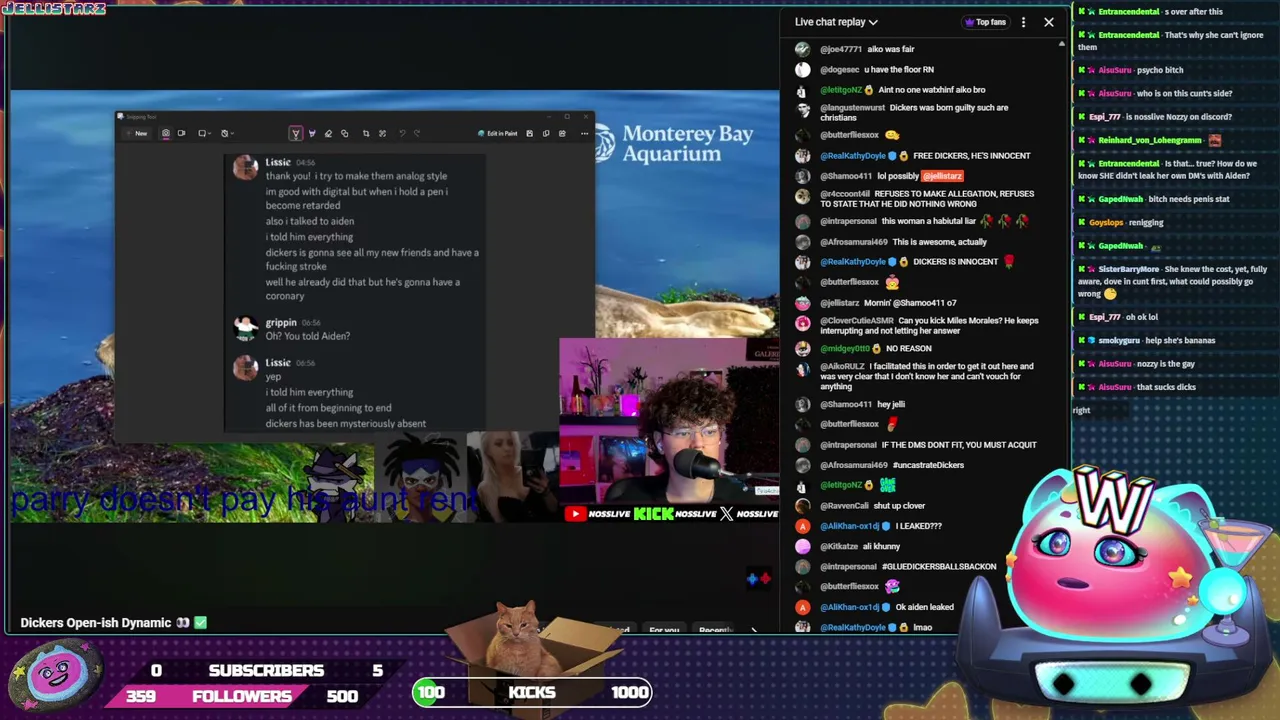
Task: Select the Ballpoint pen tool
Action: tap(295, 133)
